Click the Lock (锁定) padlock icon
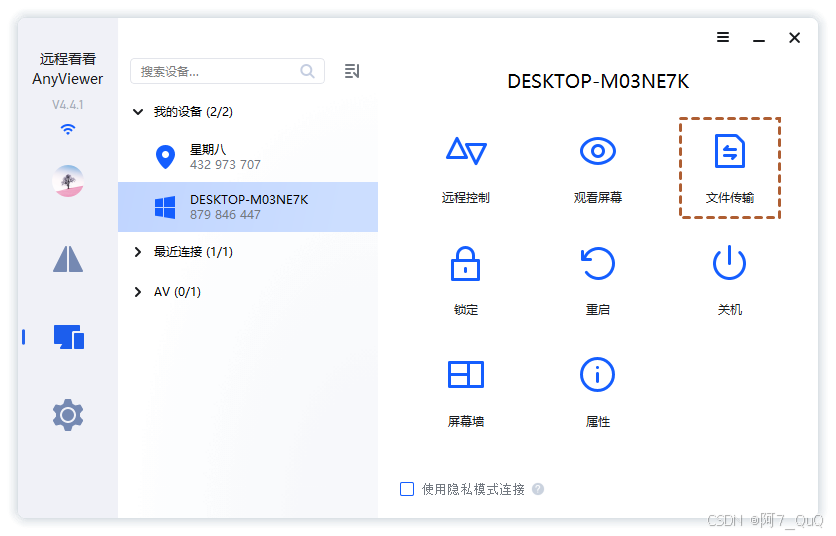Screen dimensions: 836x536 [x=465, y=263]
